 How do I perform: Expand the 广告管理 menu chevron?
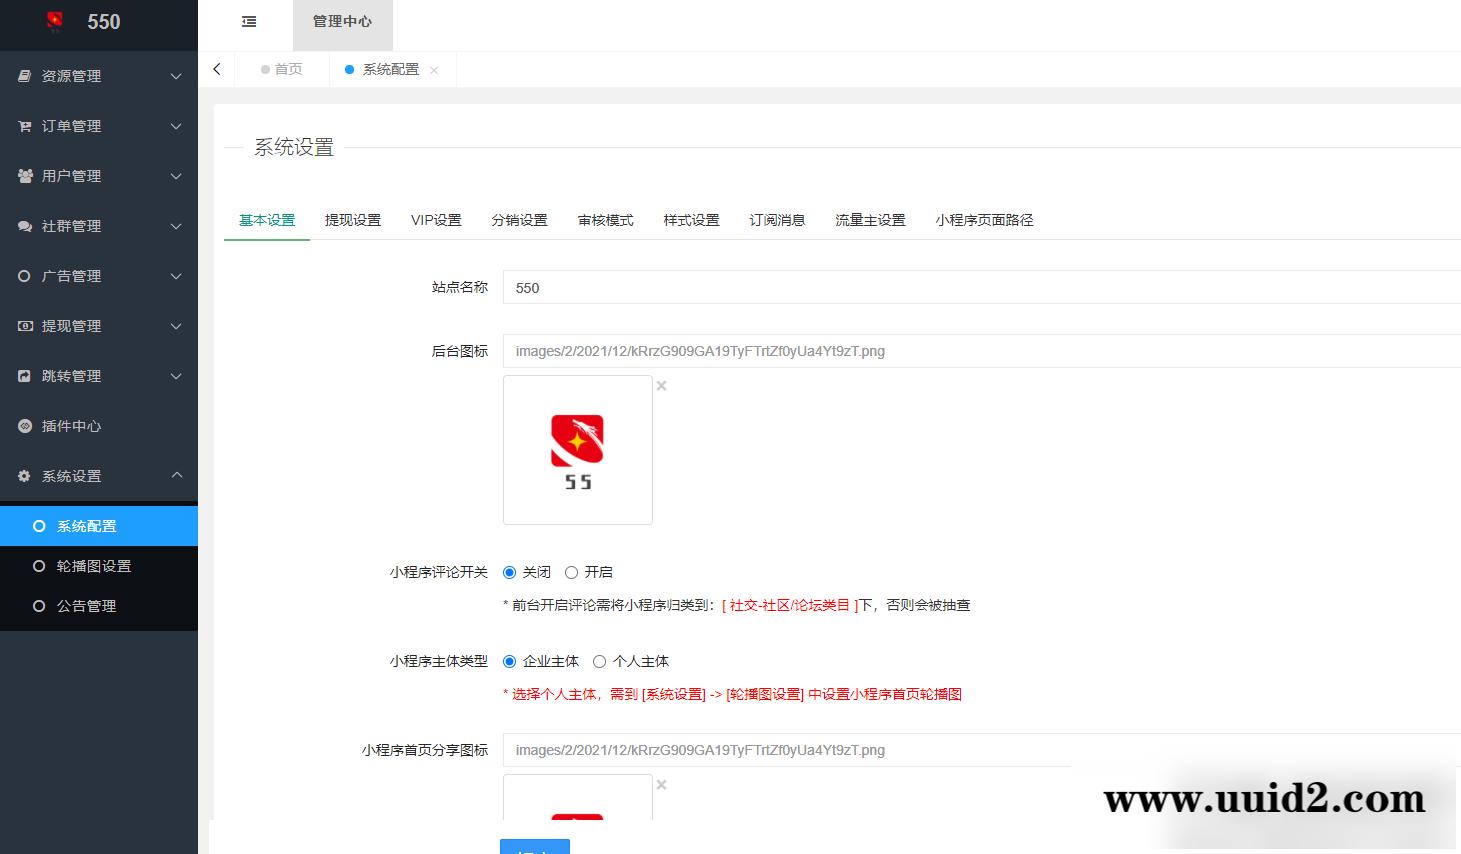pyautogui.click(x=177, y=276)
